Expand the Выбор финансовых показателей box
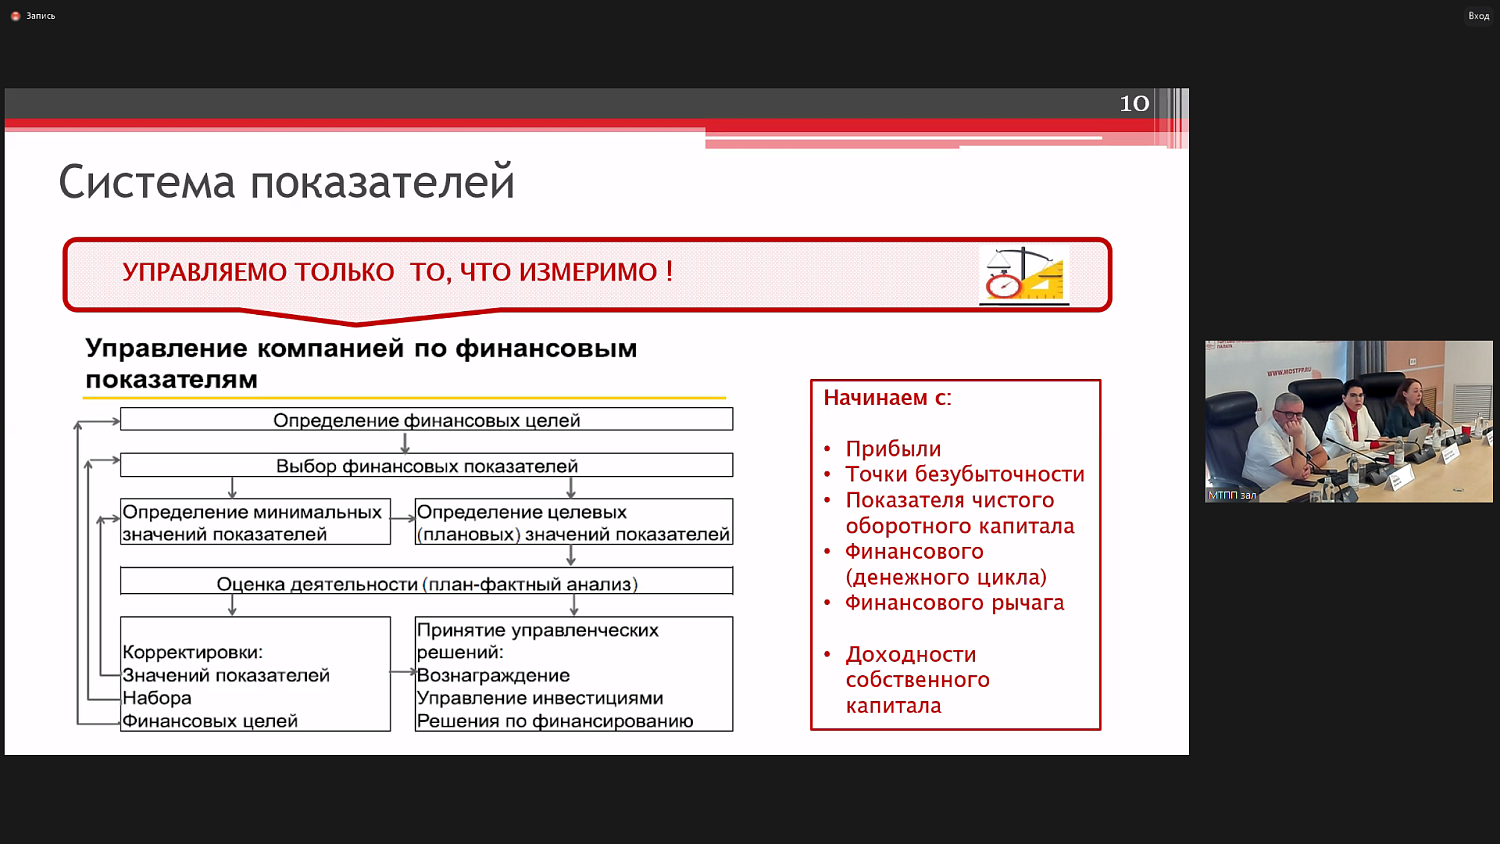Image resolution: width=1500 pixels, height=844 pixels. click(426, 465)
